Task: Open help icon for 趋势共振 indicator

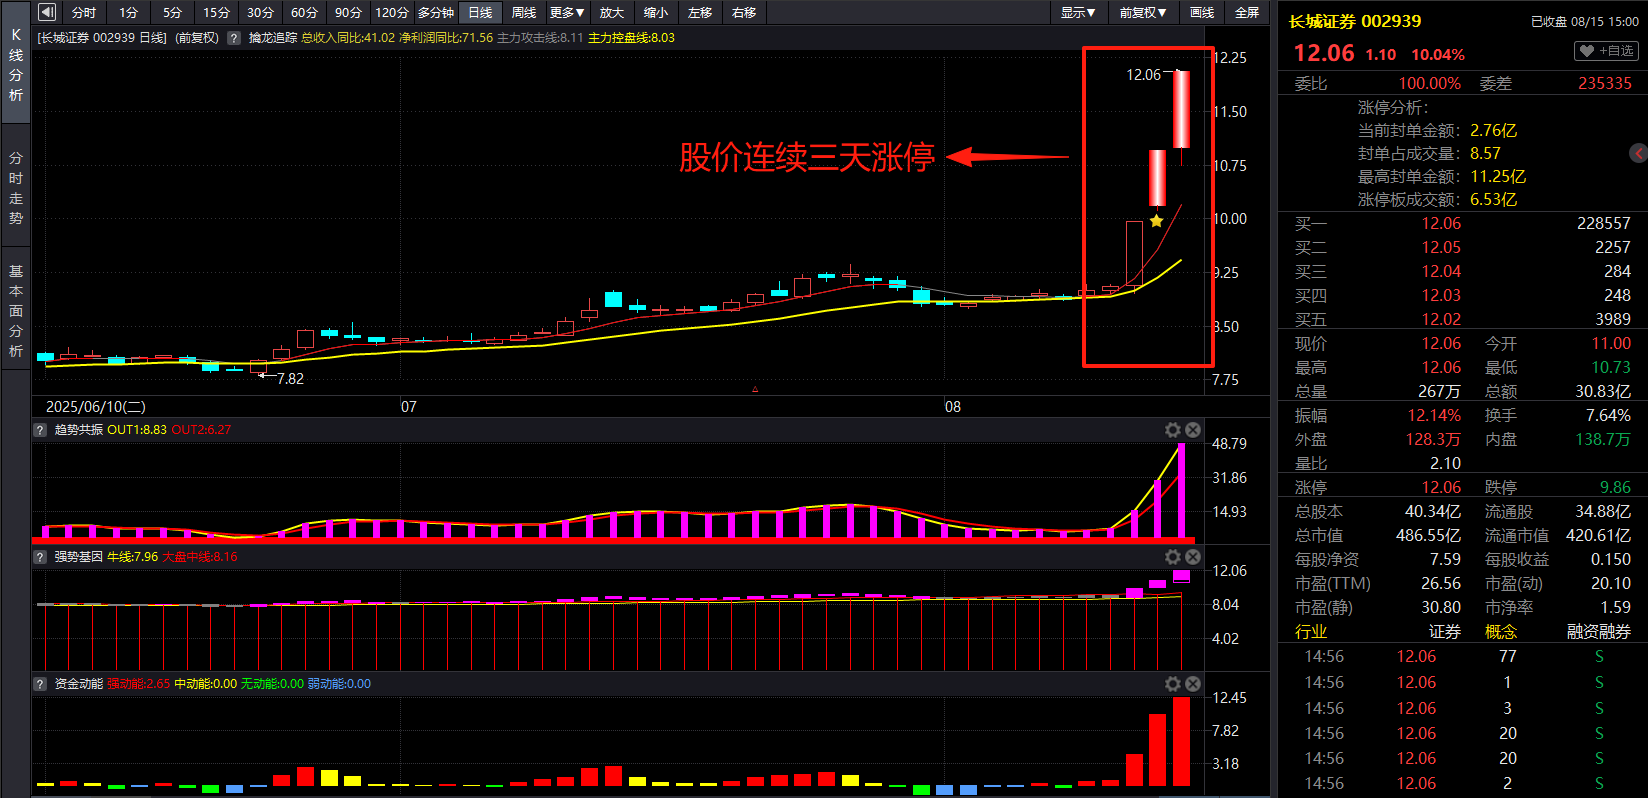Action: 40,430
